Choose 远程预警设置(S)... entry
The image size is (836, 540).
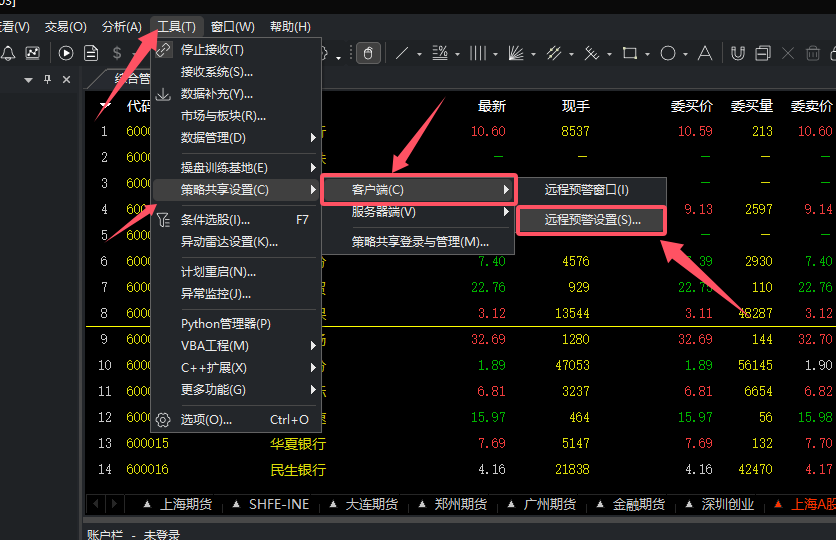(591, 220)
